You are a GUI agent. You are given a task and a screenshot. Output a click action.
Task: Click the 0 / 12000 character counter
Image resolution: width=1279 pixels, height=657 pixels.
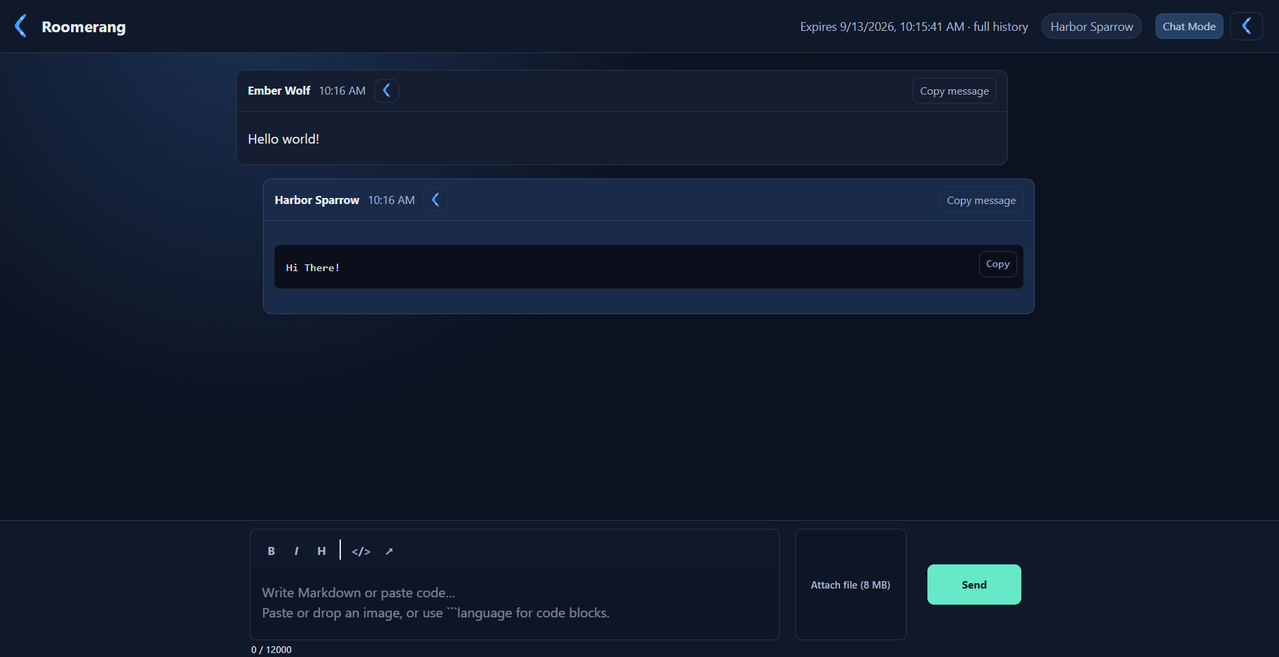[271, 649]
